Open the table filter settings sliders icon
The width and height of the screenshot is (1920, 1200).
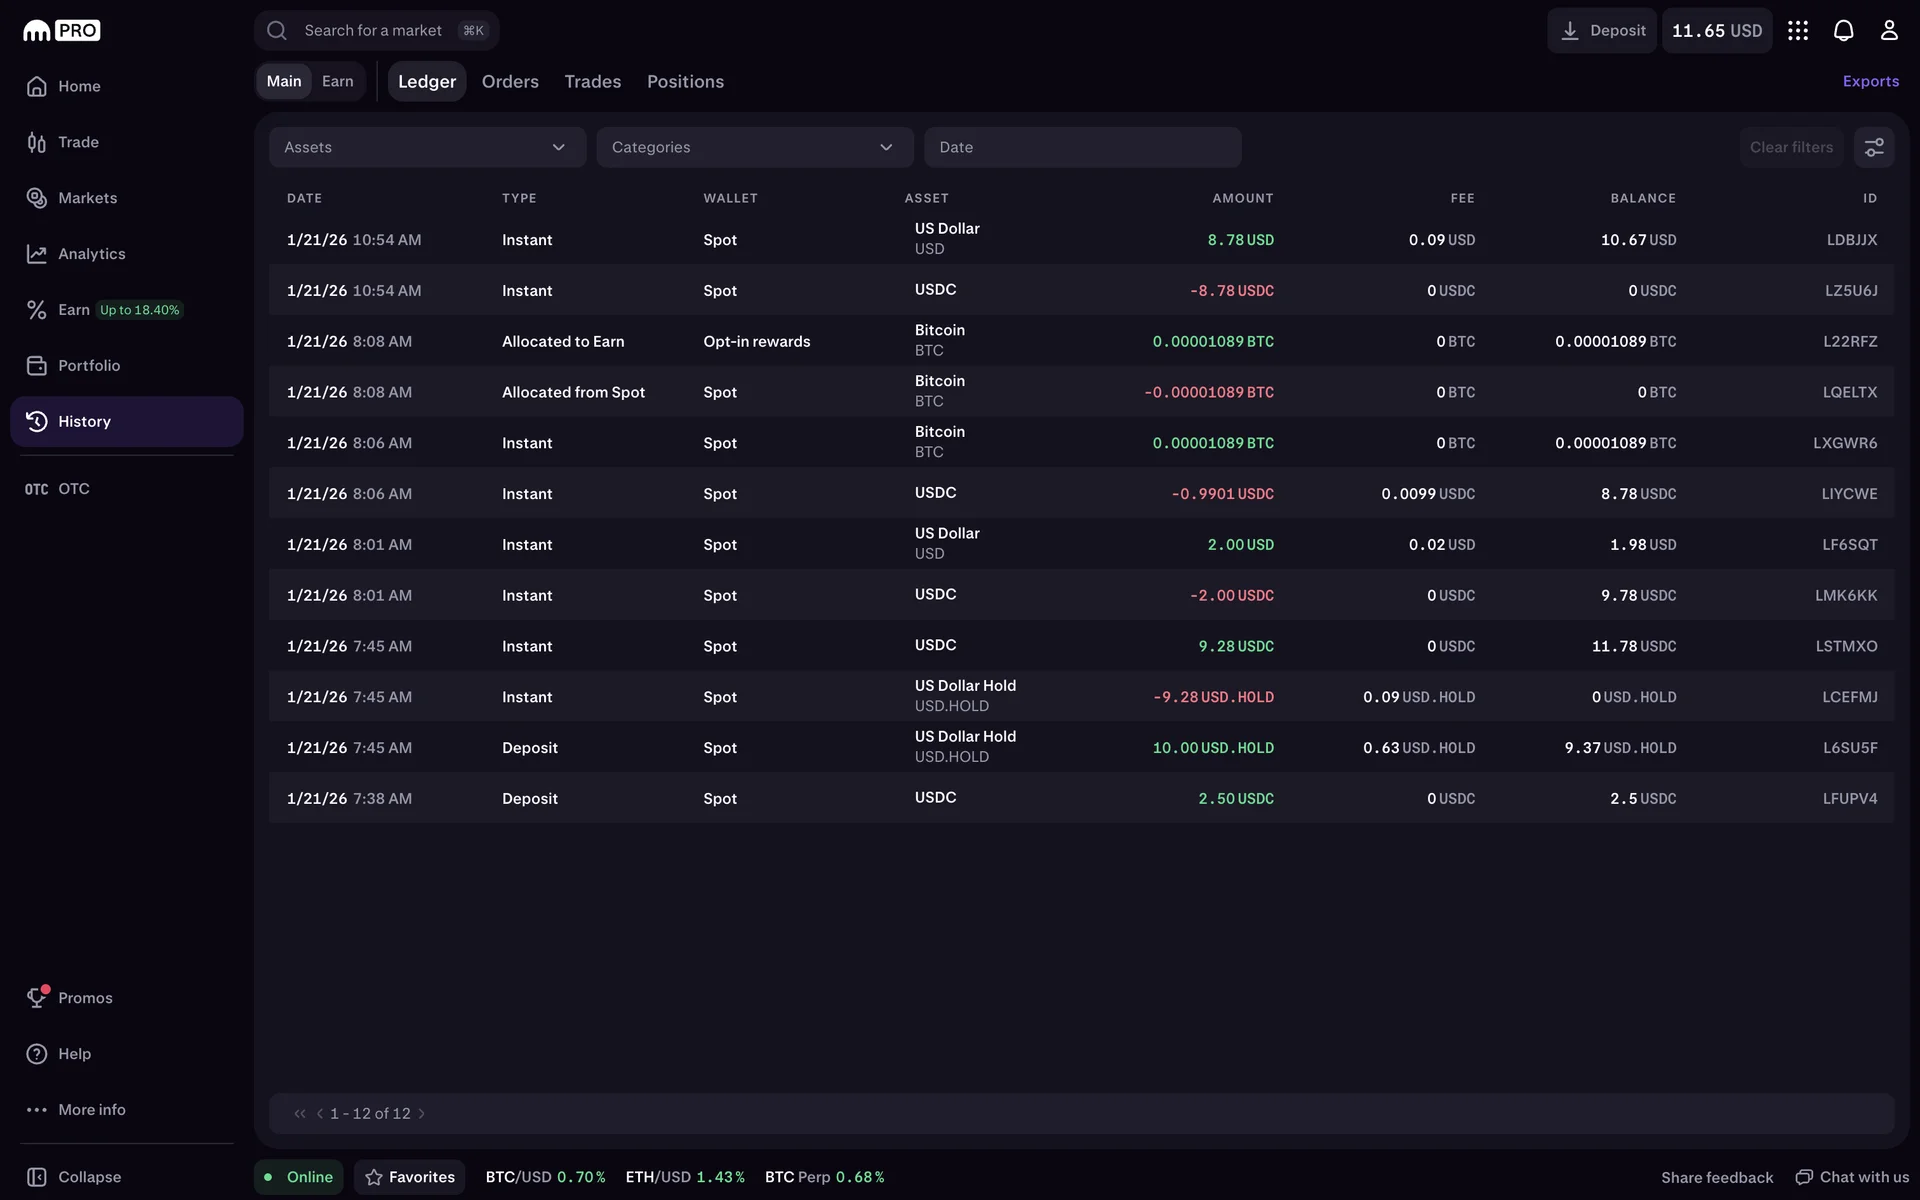point(1874,147)
